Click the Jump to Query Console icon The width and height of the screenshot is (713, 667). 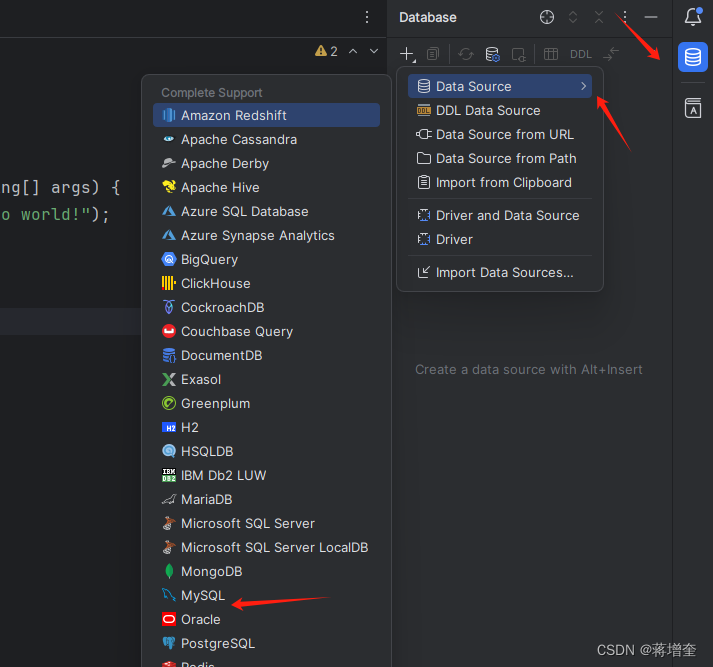tap(518, 55)
